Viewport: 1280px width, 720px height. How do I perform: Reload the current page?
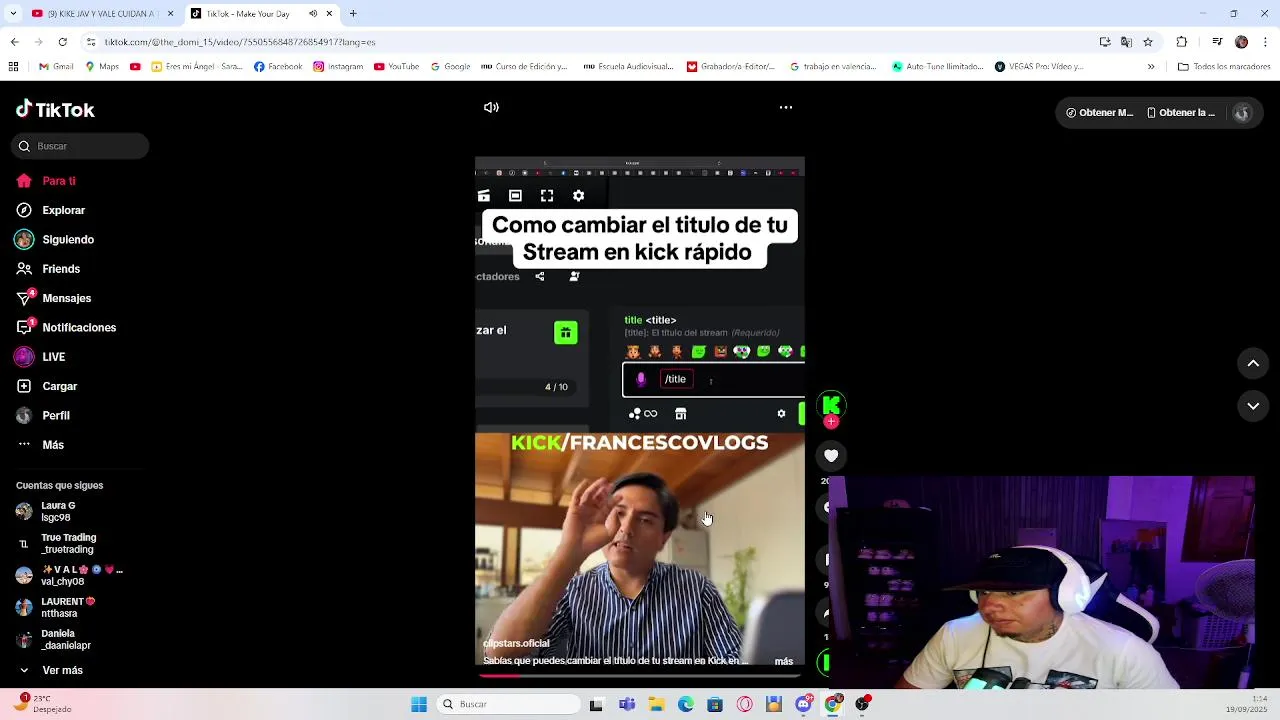pyautogui.click(x=62, y=42)
